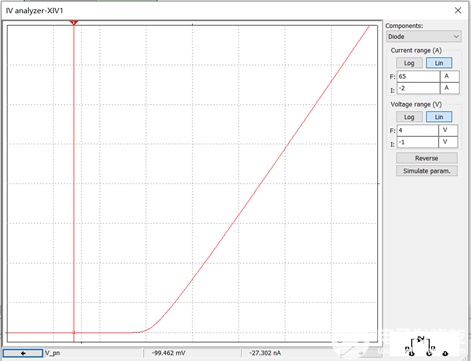471x361 pixels.
Task: Click the Simulate param. button
Action: [x=427, y=171]
